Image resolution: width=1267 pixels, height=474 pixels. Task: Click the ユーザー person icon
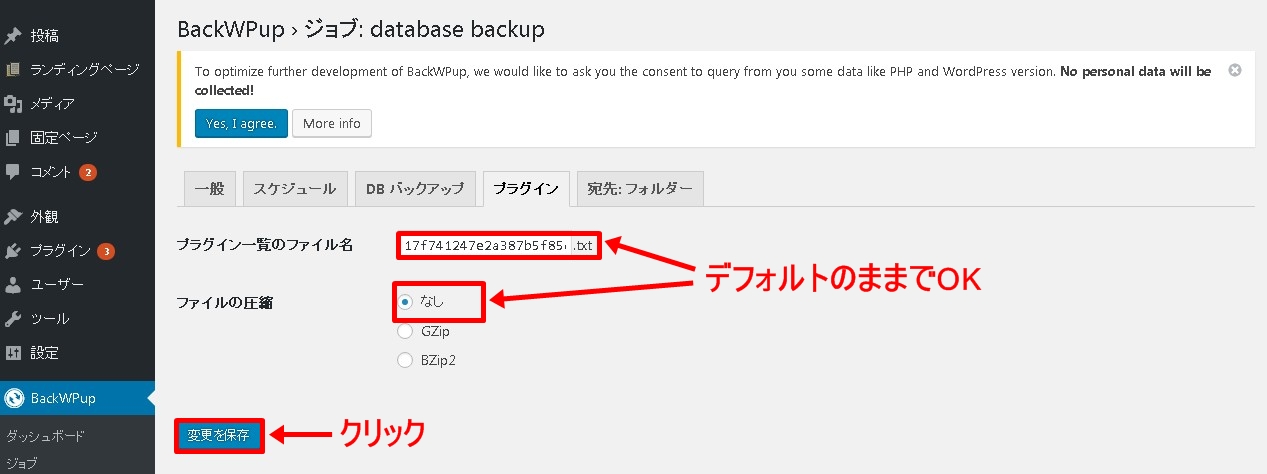coord(13,285)
